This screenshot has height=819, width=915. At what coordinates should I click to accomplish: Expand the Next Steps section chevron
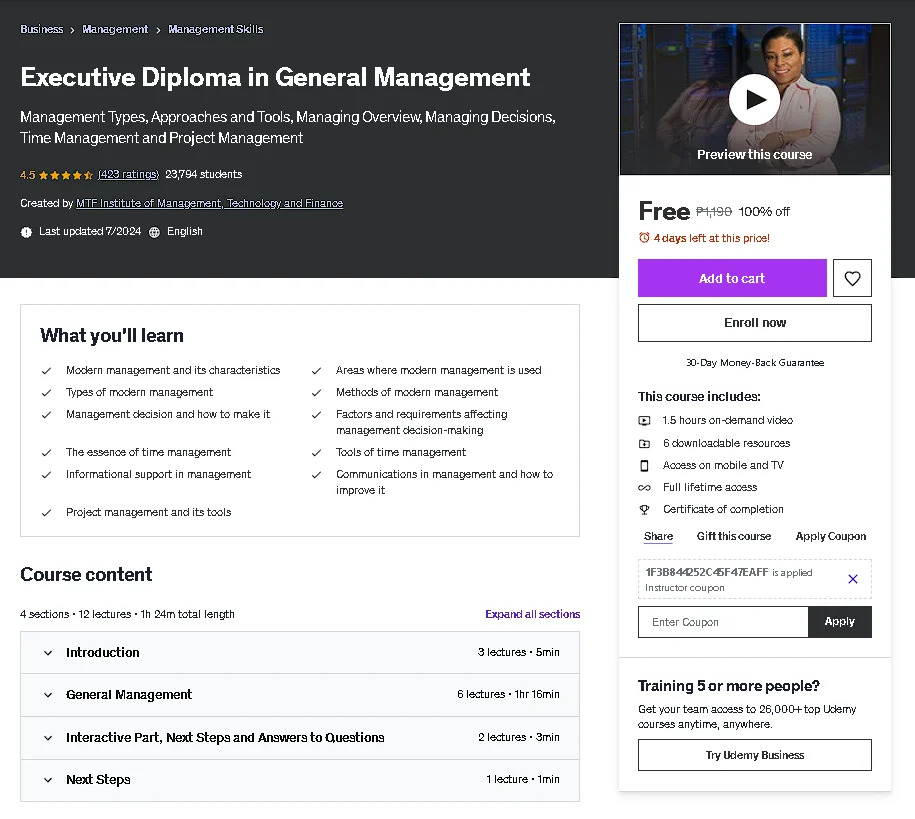click(x=48, y=780)
